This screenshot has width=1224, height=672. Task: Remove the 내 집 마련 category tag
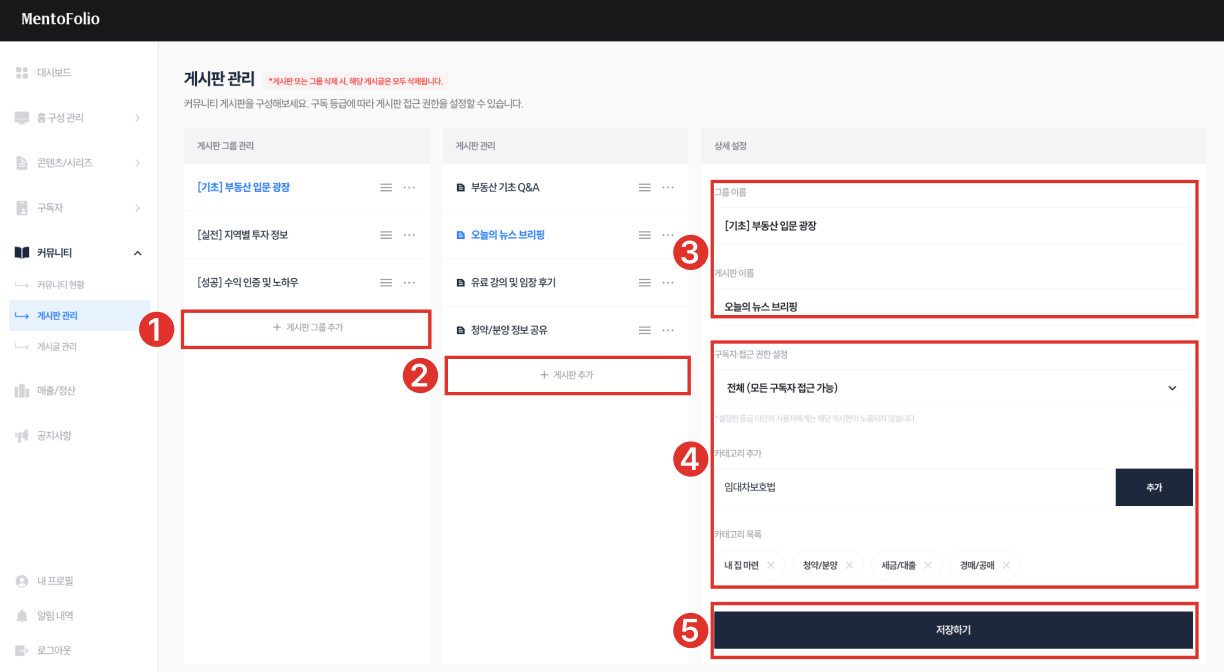click(x=770, y=566)
